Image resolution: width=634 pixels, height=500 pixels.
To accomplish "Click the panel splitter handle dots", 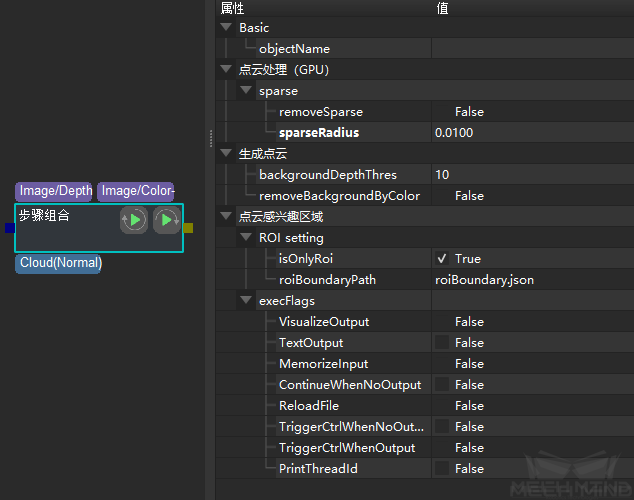I will (x=210, y=139).
